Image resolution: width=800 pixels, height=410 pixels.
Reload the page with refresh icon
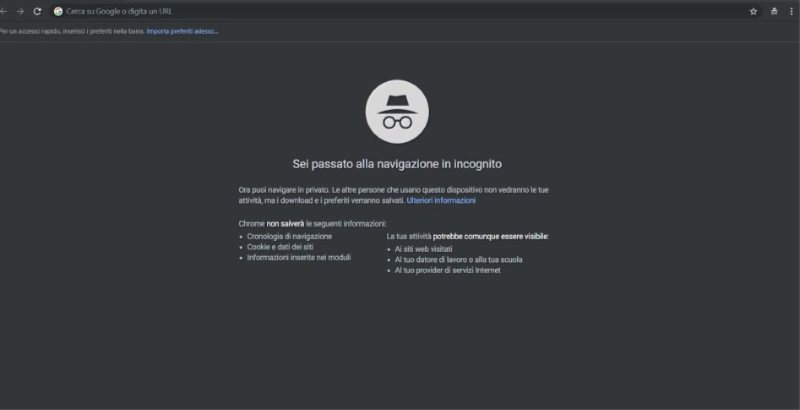(x=37, y=11)
